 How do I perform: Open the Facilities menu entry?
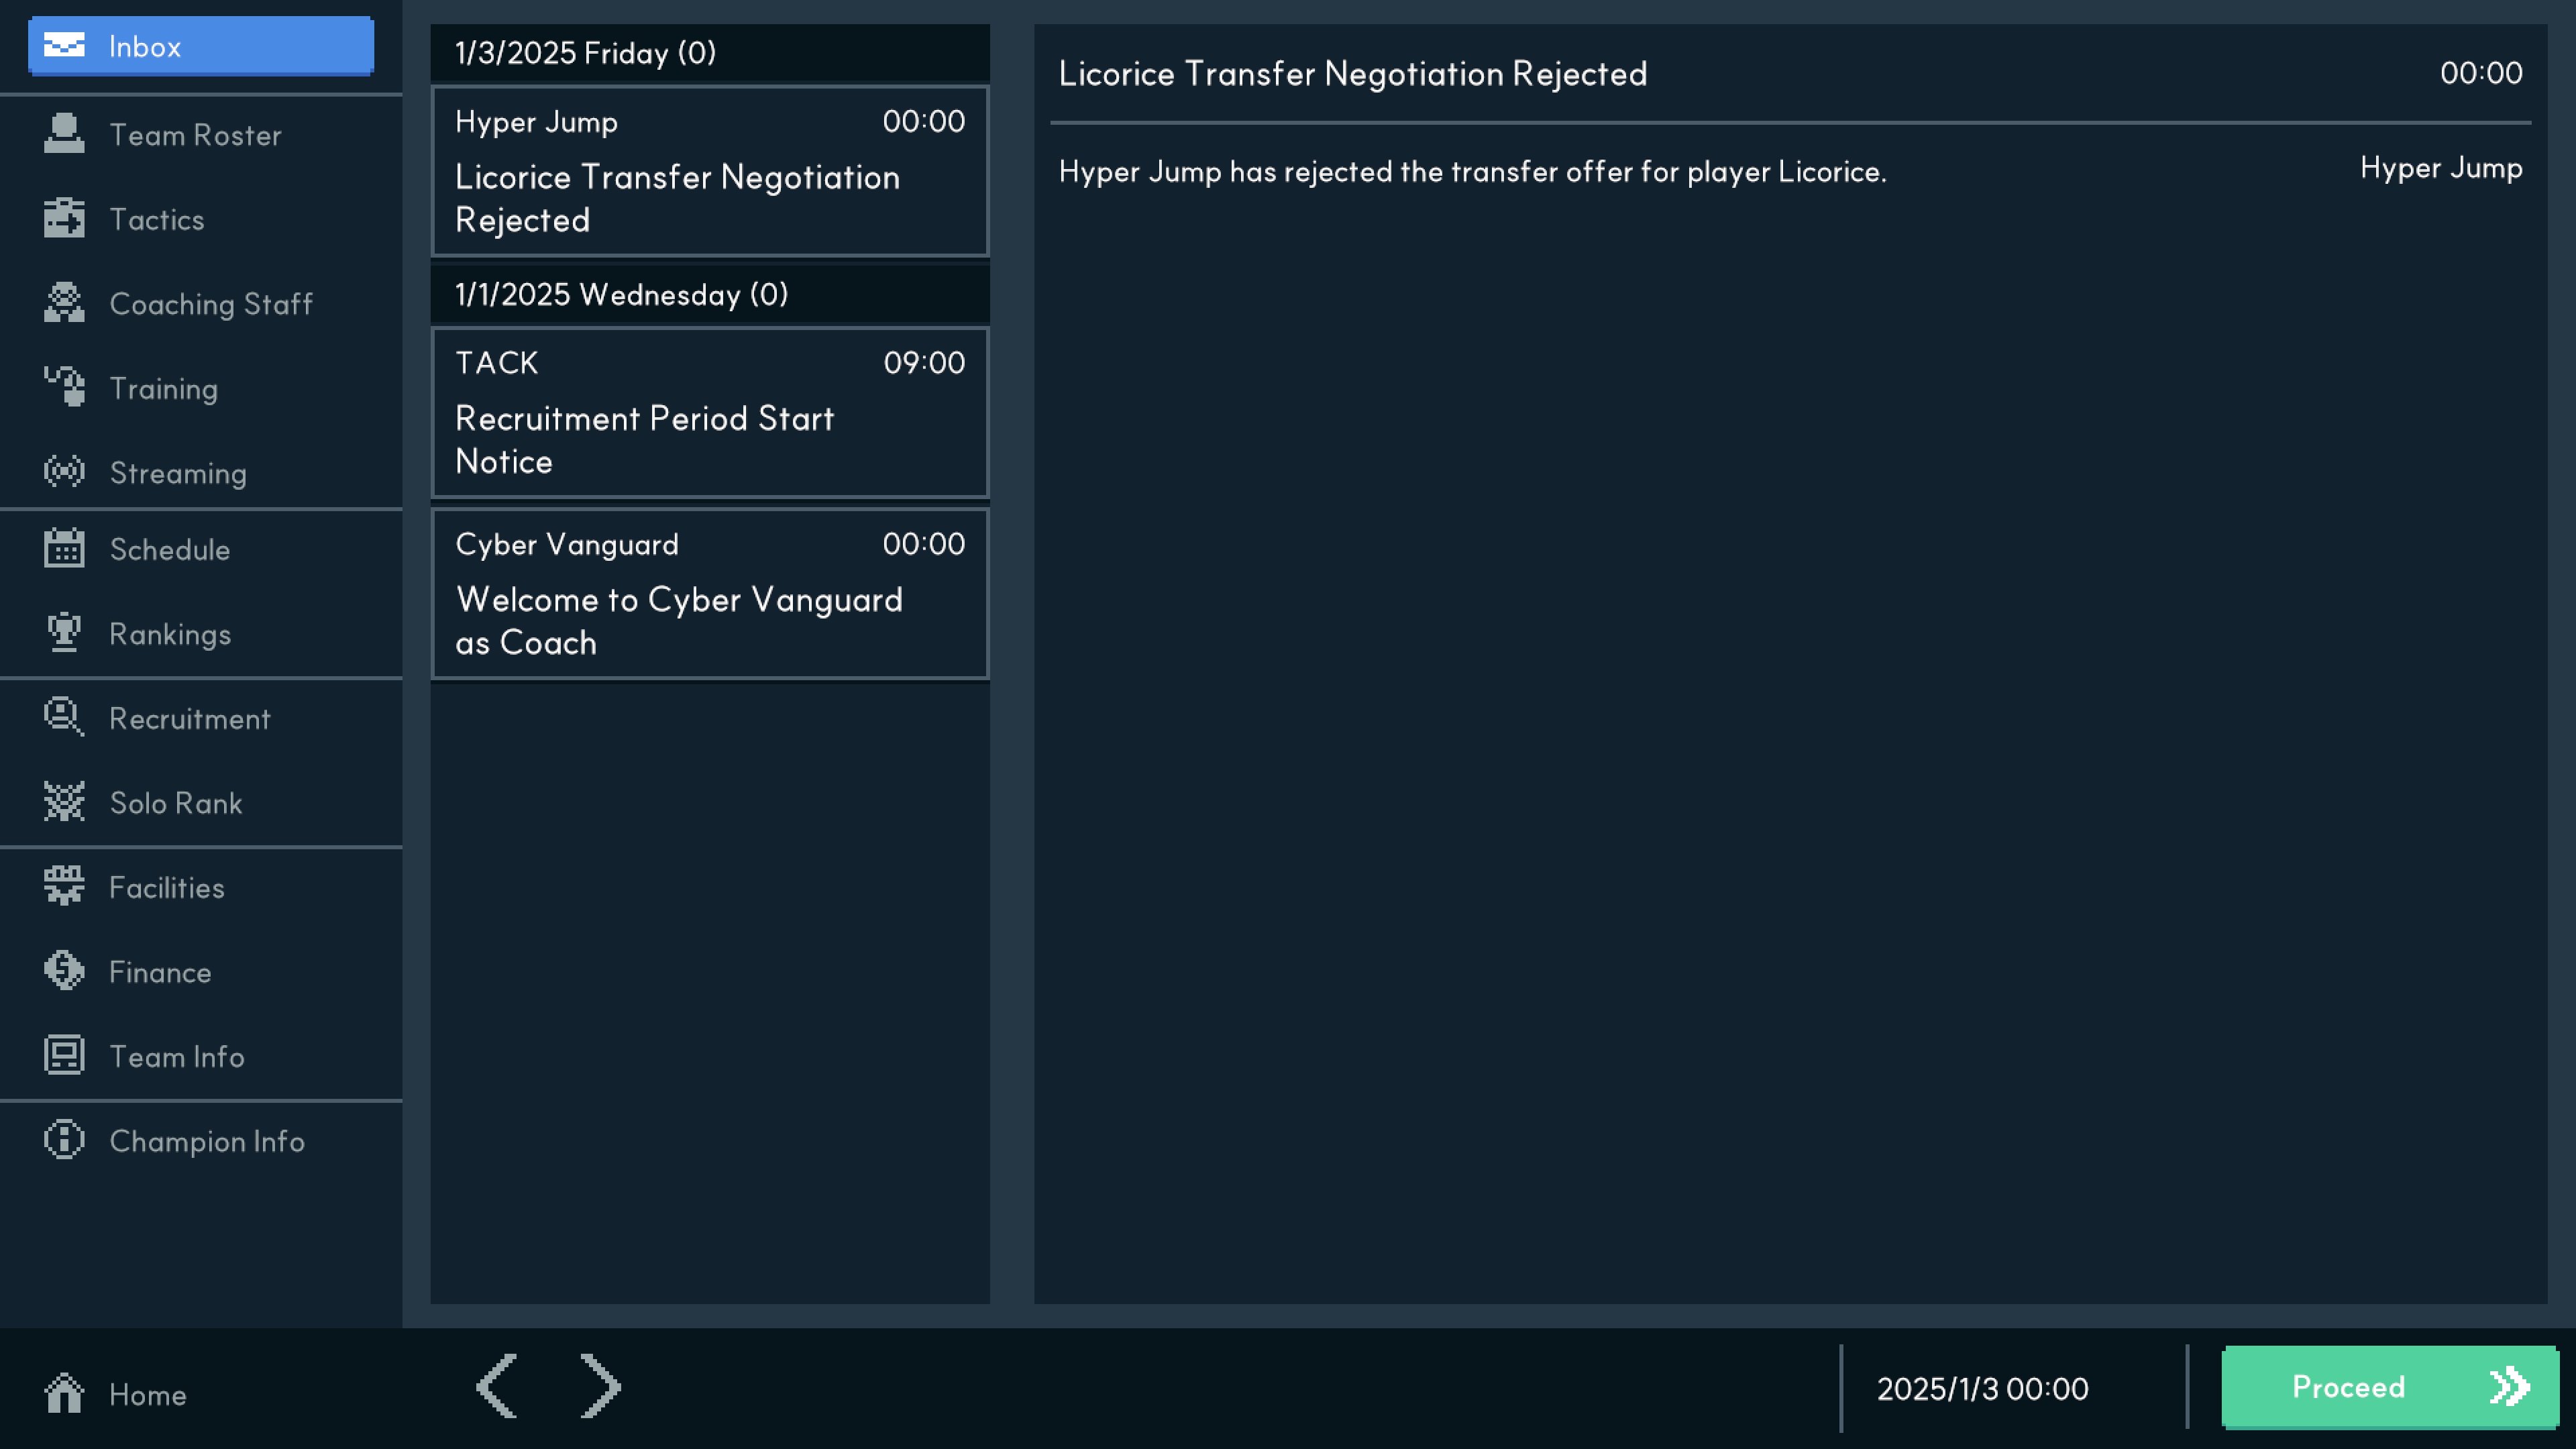(x=166, y=887)
